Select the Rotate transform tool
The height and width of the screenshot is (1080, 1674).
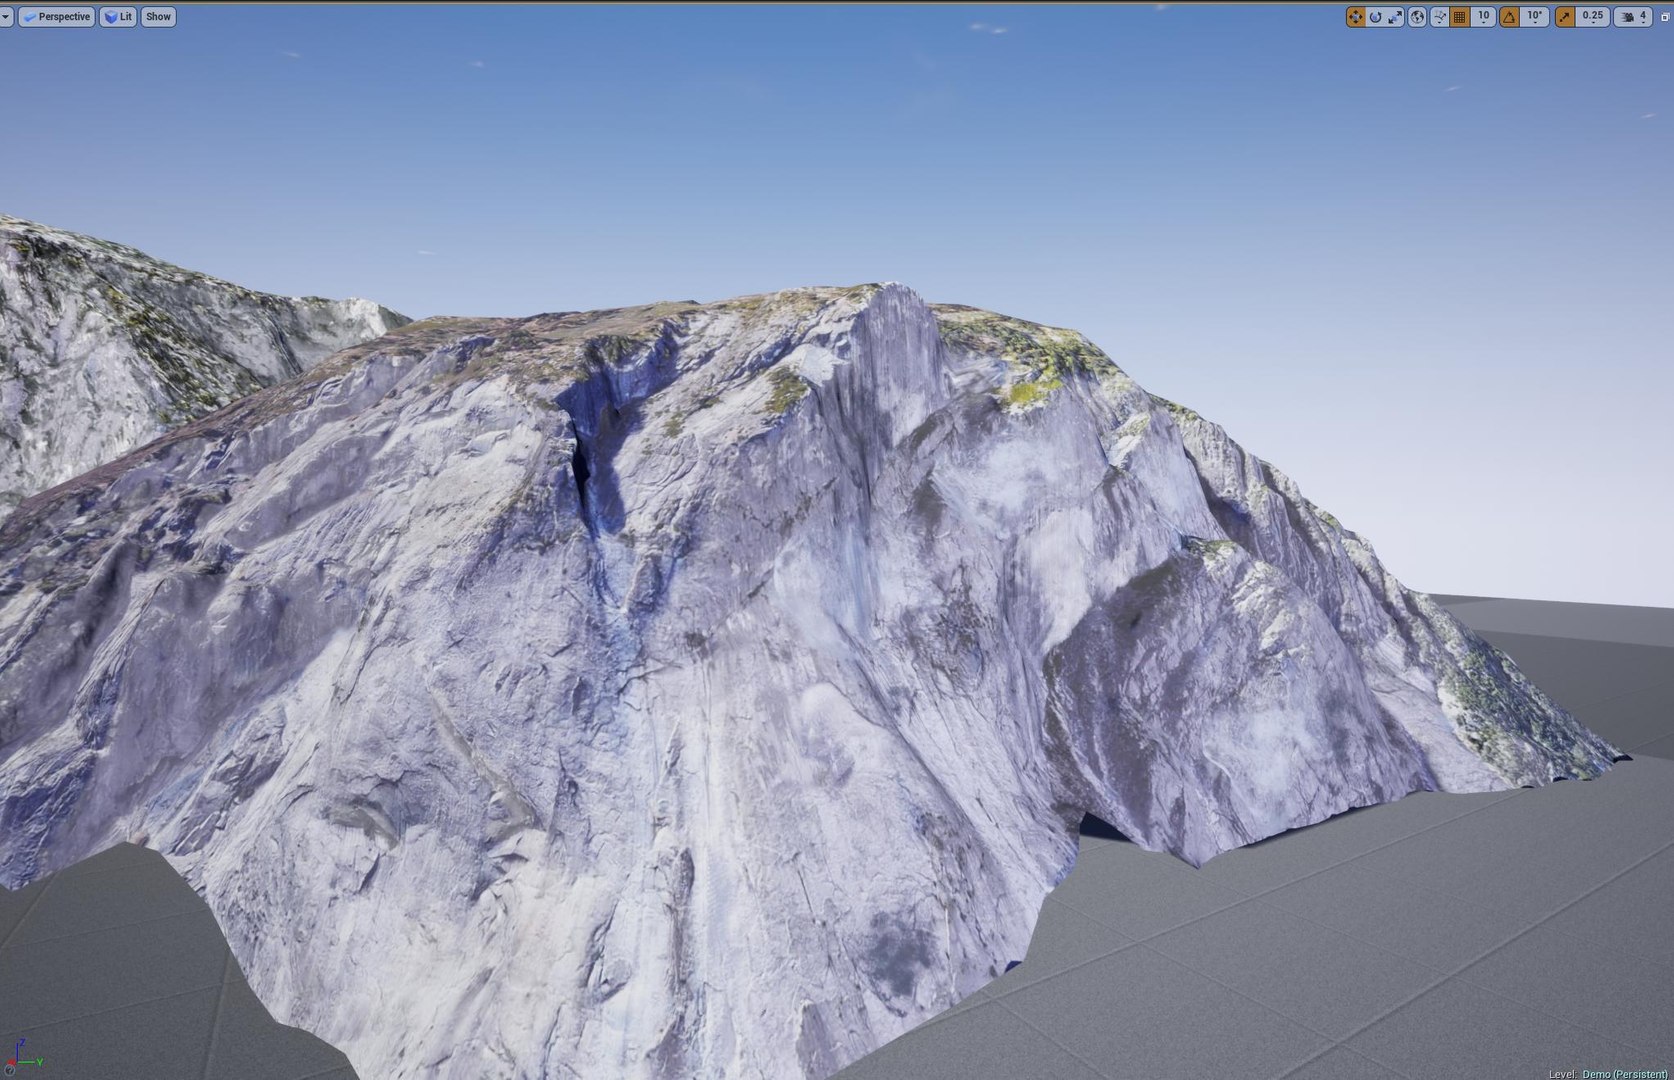(x=1376, y=17)
